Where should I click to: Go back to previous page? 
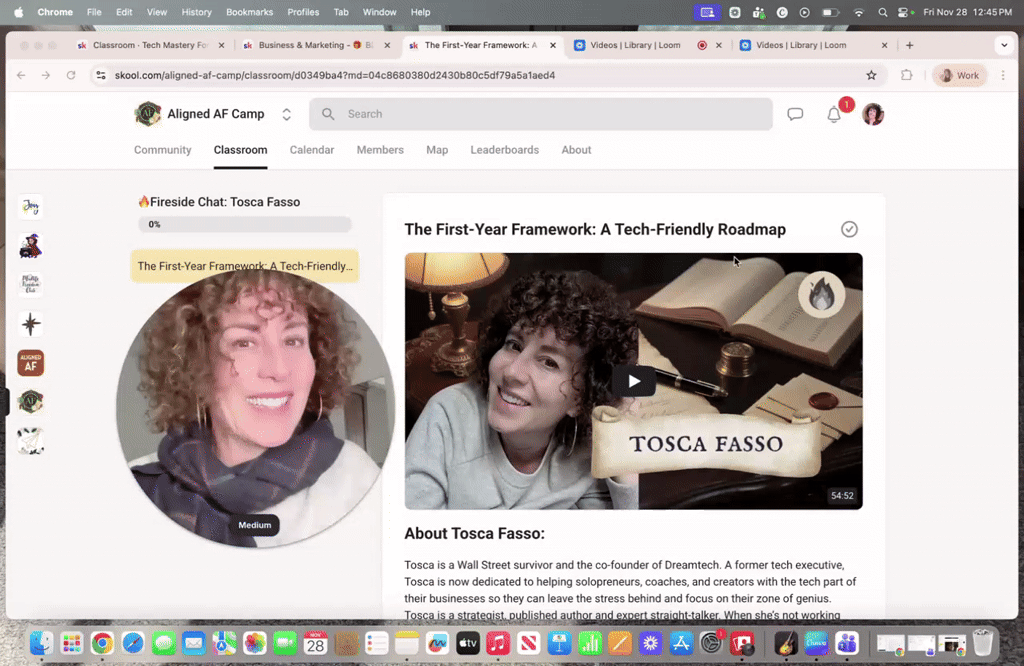(21, 75)
